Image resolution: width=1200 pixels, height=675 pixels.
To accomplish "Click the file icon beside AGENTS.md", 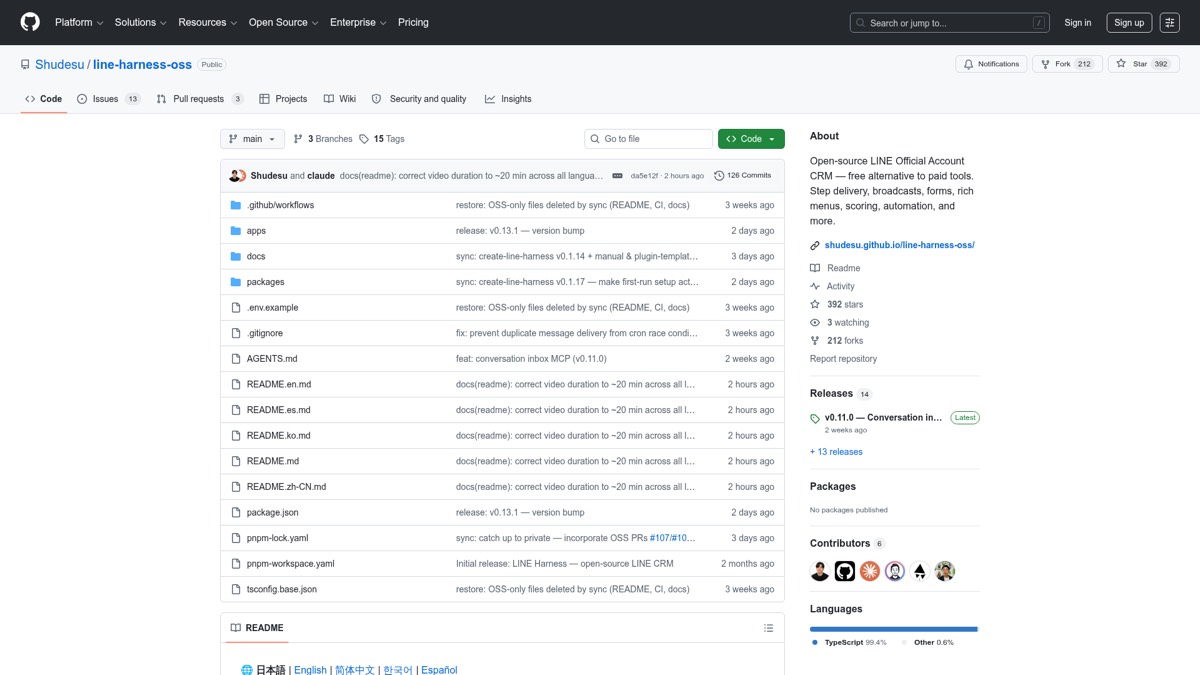I will tap(236, 359).
